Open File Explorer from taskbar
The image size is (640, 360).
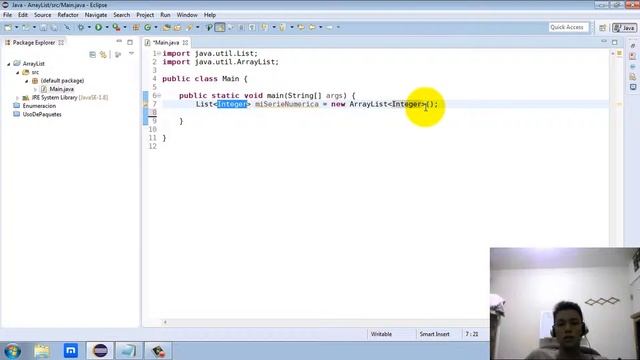[x=42, y=351]
